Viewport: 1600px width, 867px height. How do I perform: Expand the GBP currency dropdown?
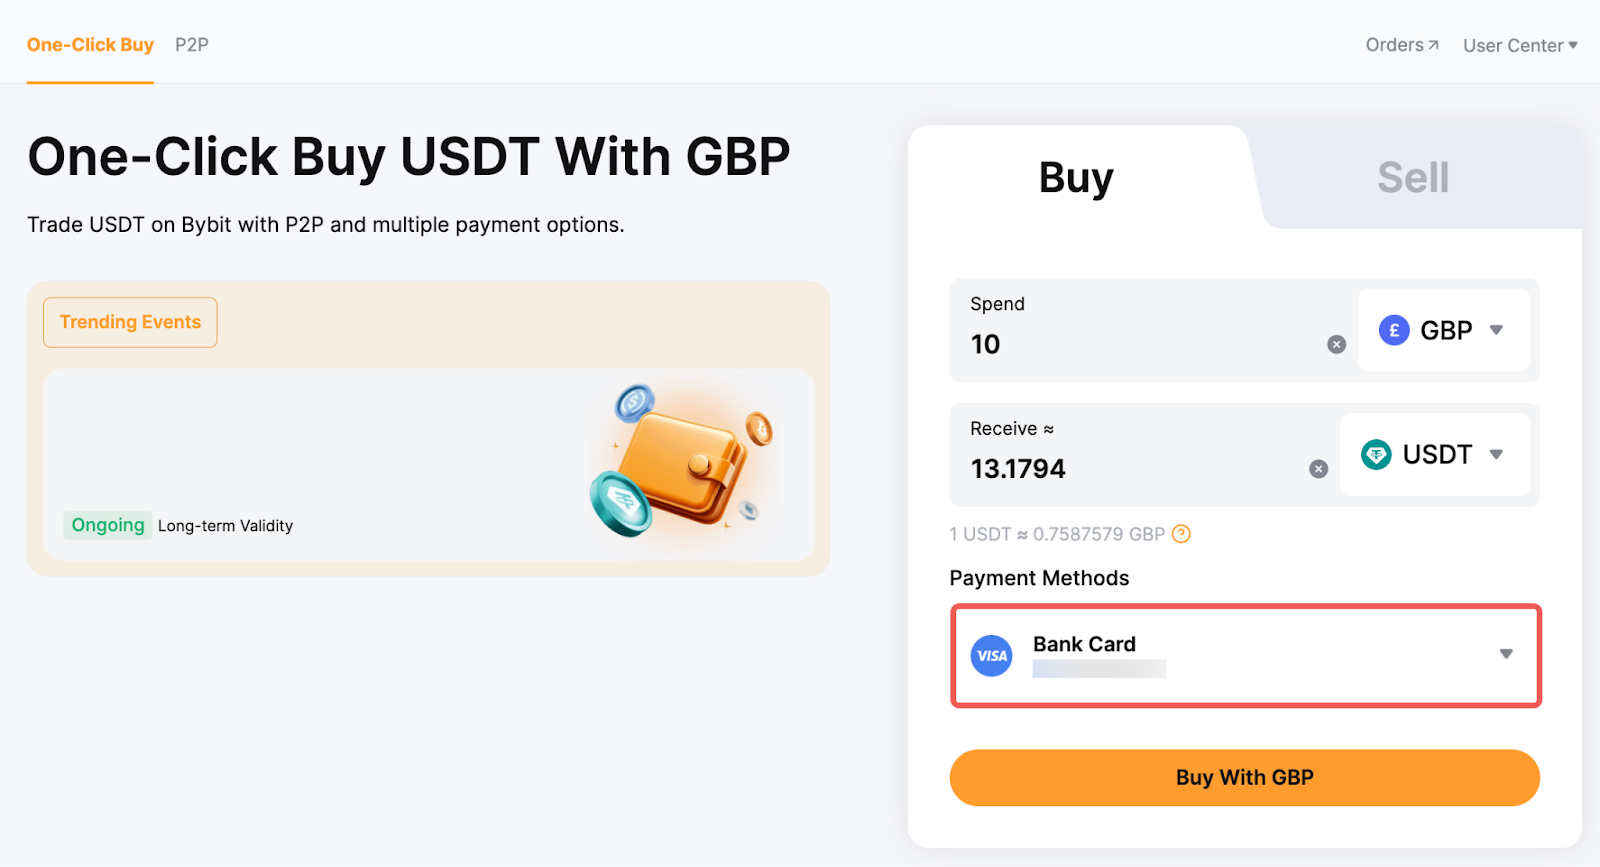tap(1496, 330)
